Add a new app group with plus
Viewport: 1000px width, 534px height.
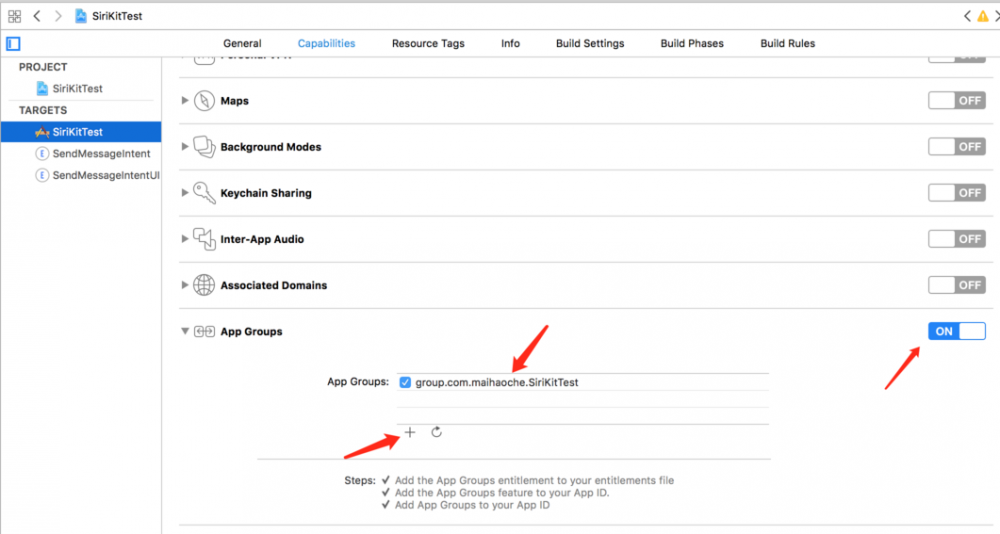410,433
